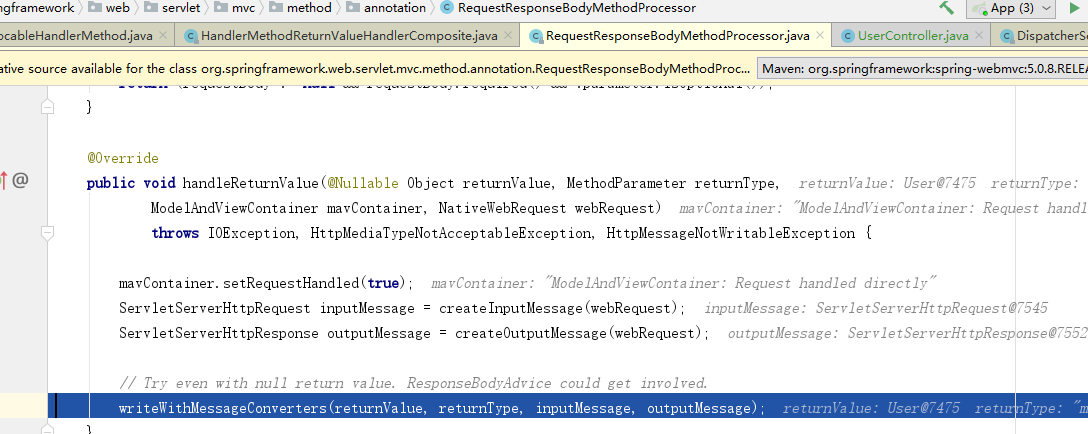Click the Maven spring-webmvc source banner
The height and width of the screenshot is (434, 1088).
(x=922, y=69)
